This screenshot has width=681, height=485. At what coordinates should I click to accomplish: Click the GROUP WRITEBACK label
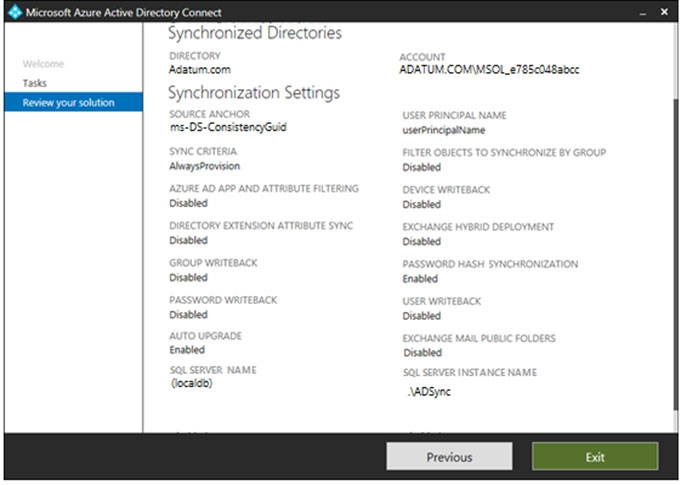(213, 263)
